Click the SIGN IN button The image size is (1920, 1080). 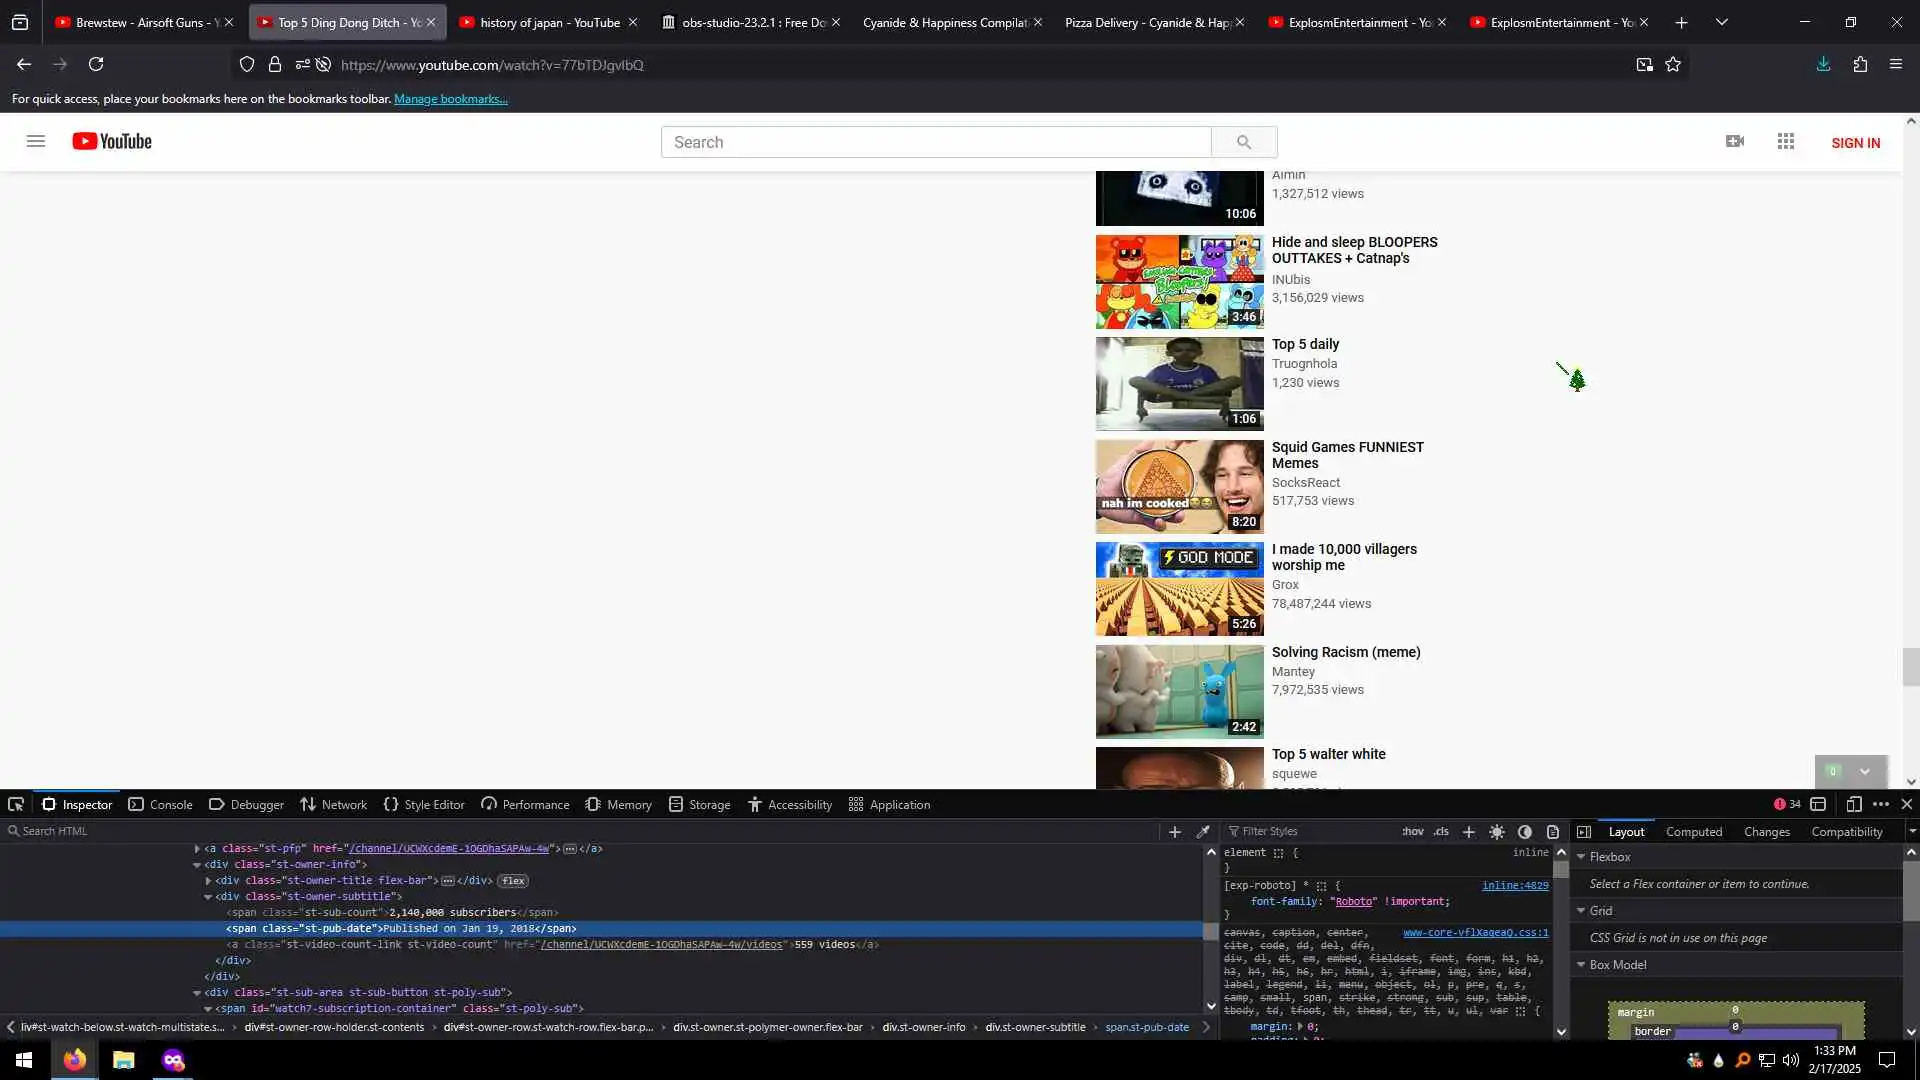pos(1855,143)
